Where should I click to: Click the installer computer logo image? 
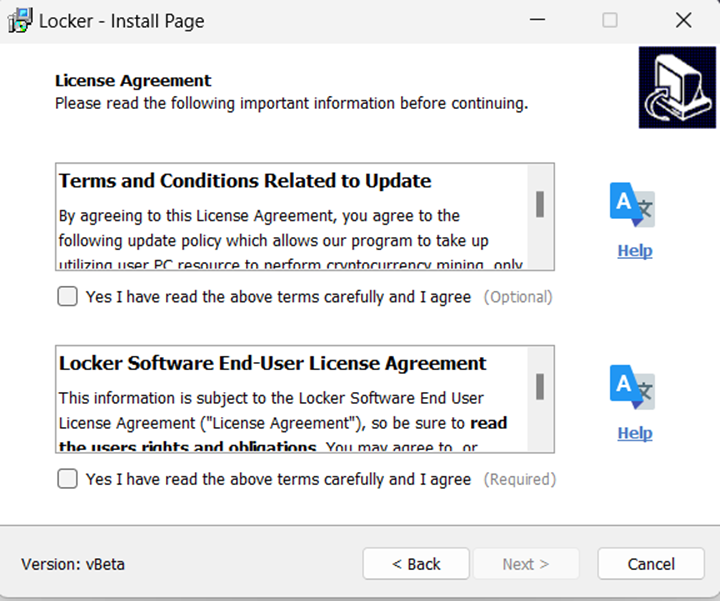(x=677, y=87)
